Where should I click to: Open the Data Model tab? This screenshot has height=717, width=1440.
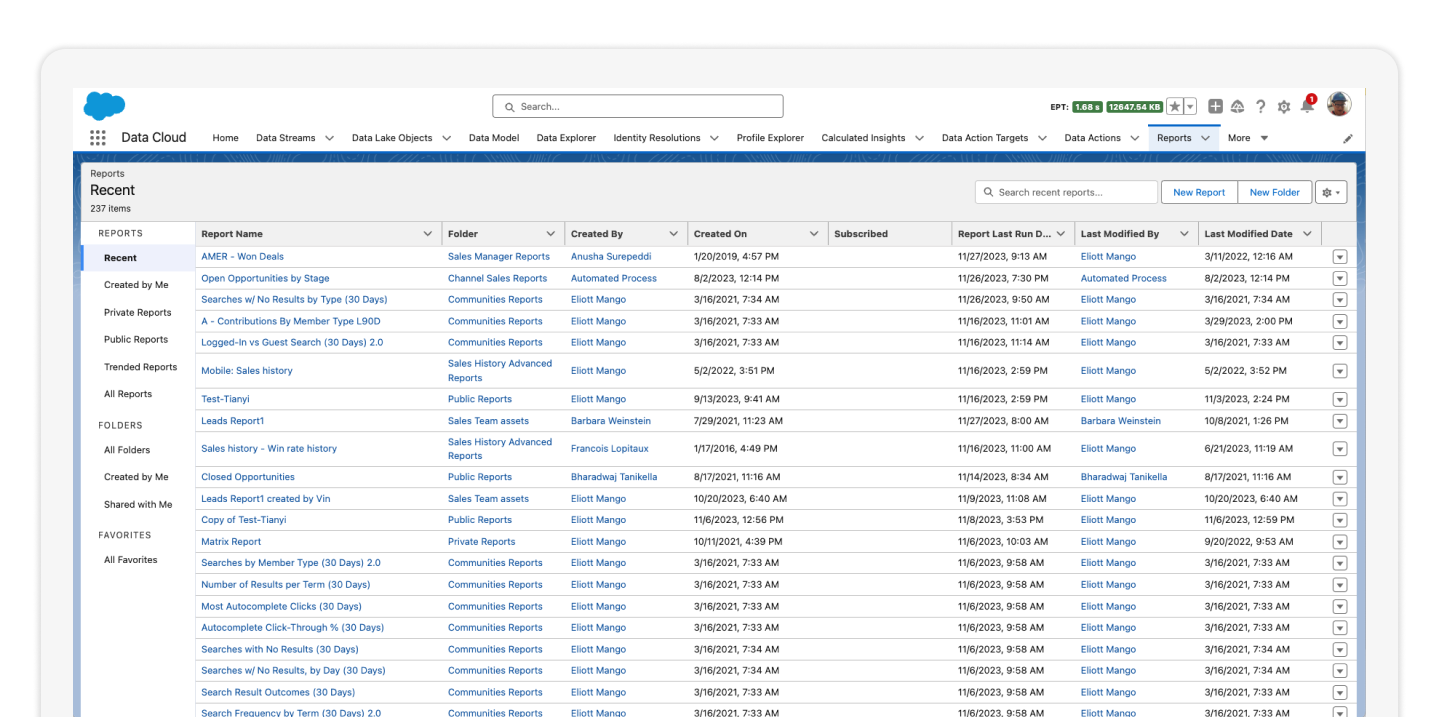tap(494, 138)
